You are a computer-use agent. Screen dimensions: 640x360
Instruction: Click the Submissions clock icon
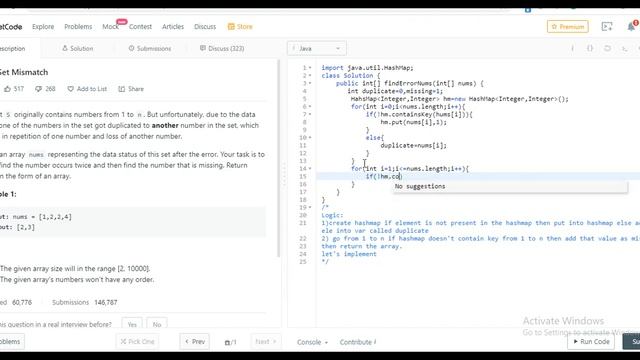point(131,48)
